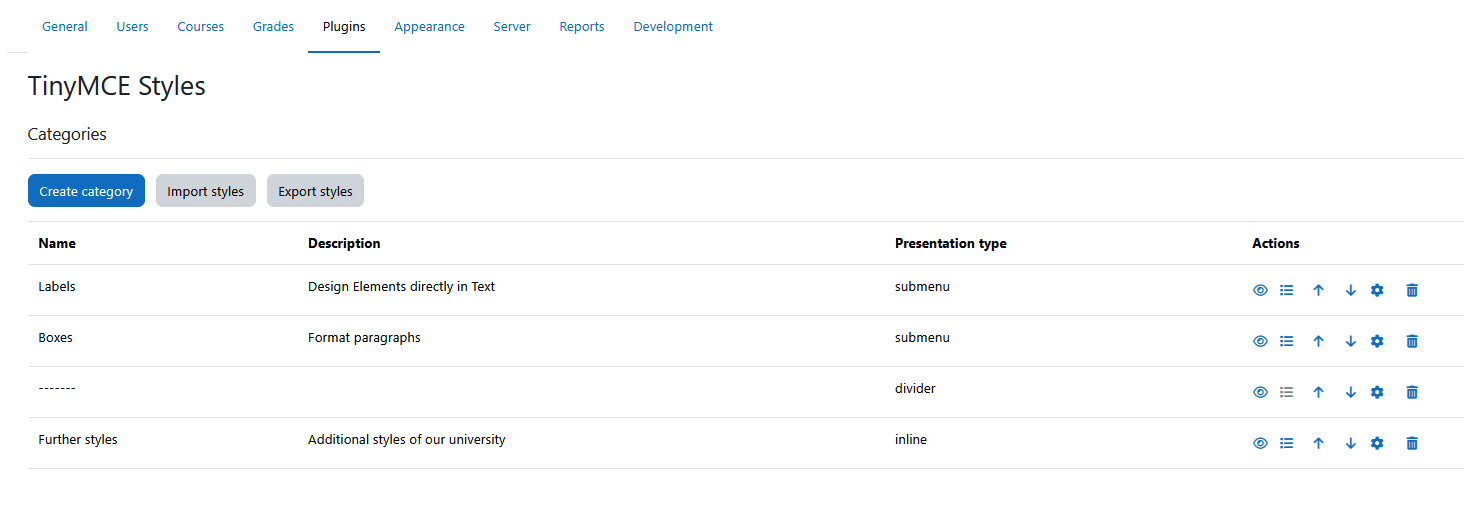Open the Reports tab

point(582,27)
